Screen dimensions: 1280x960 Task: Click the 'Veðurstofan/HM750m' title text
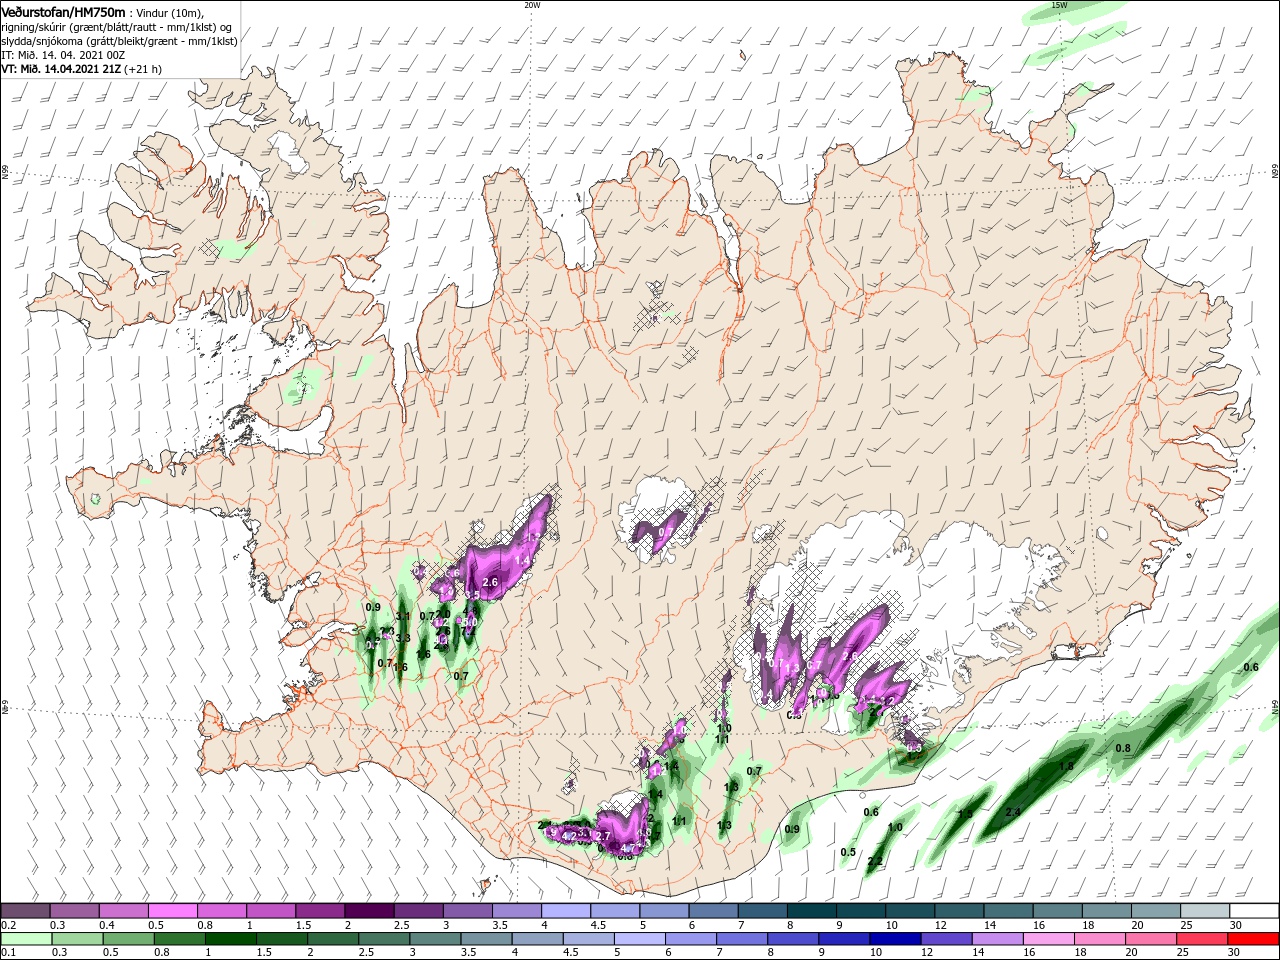coord(63,12)
